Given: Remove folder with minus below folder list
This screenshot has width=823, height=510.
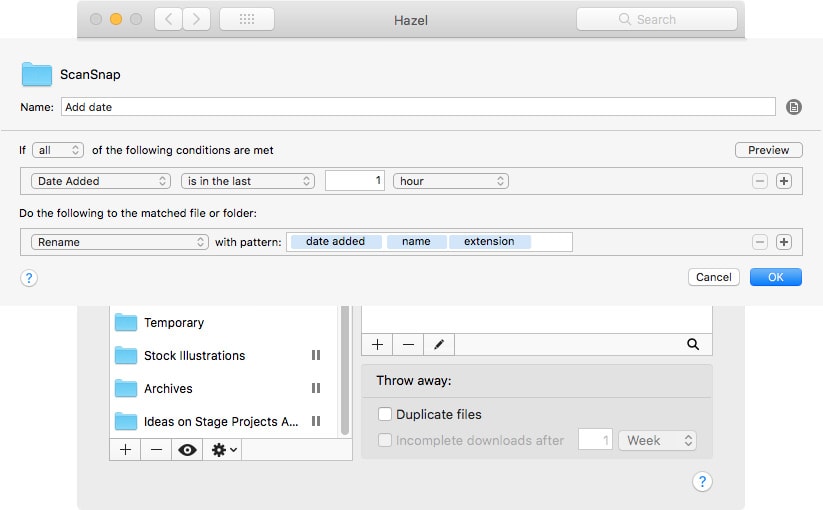Looking at the screenshot, I should click(x=156, y=450).
